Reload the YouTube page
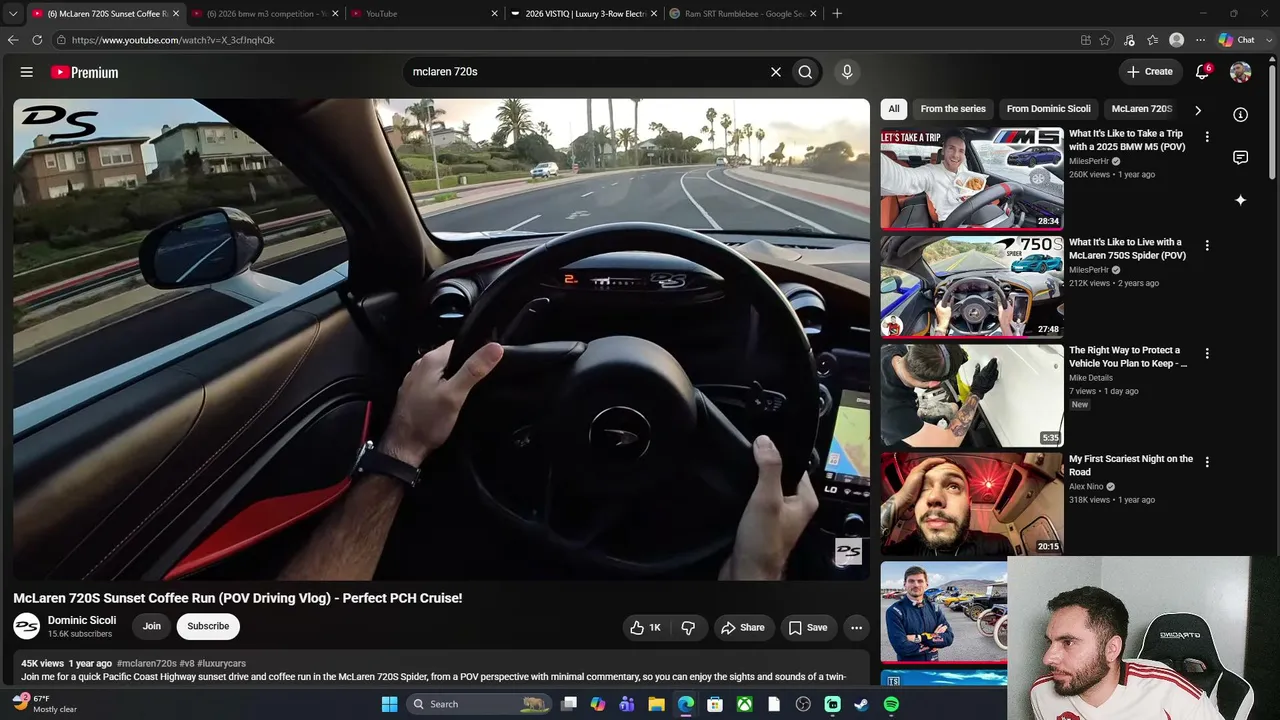This screenshot has height=720, width=1280. coord(37,40)
